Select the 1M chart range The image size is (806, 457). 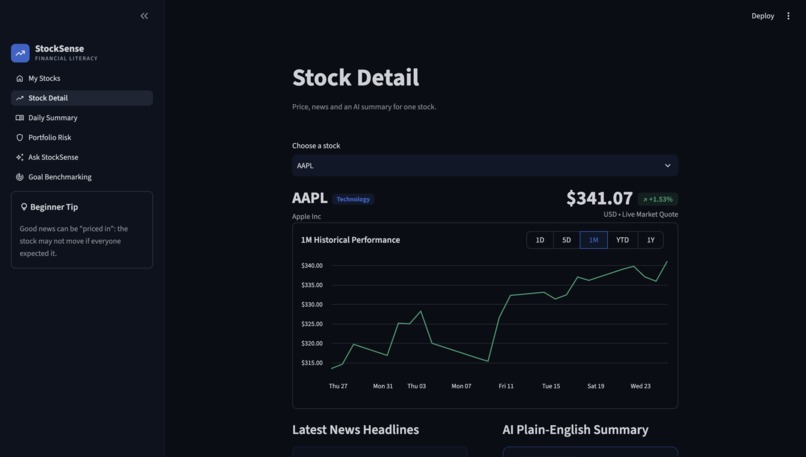[594, 240]
